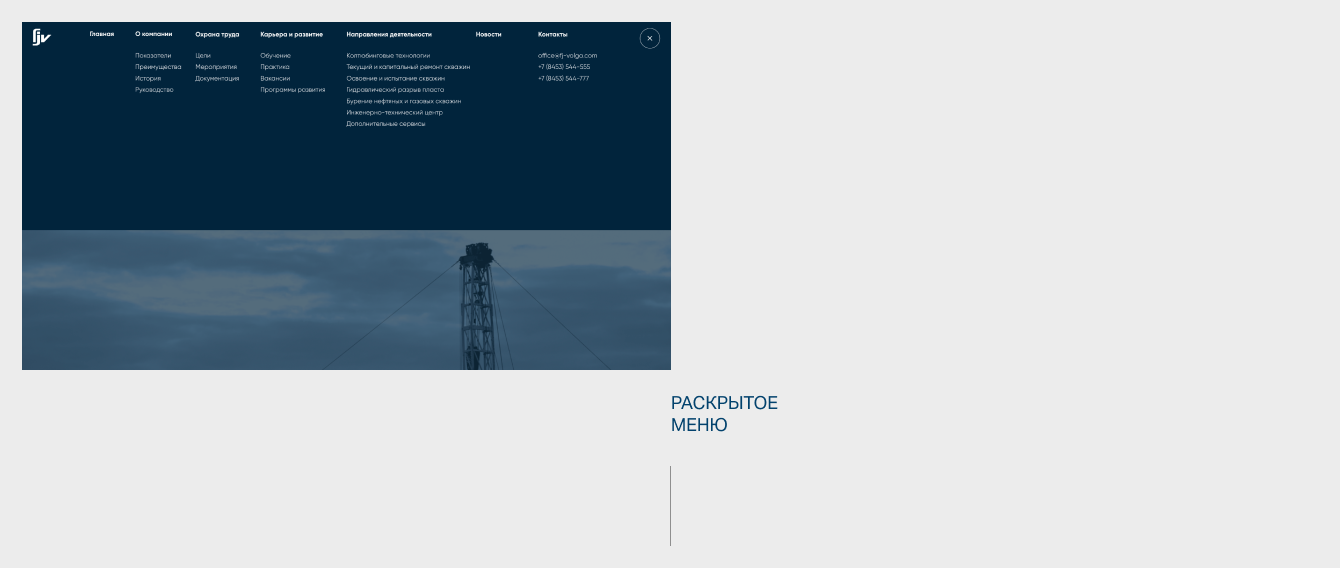Open the Цели link under Охрана труда

click(203, 55)
